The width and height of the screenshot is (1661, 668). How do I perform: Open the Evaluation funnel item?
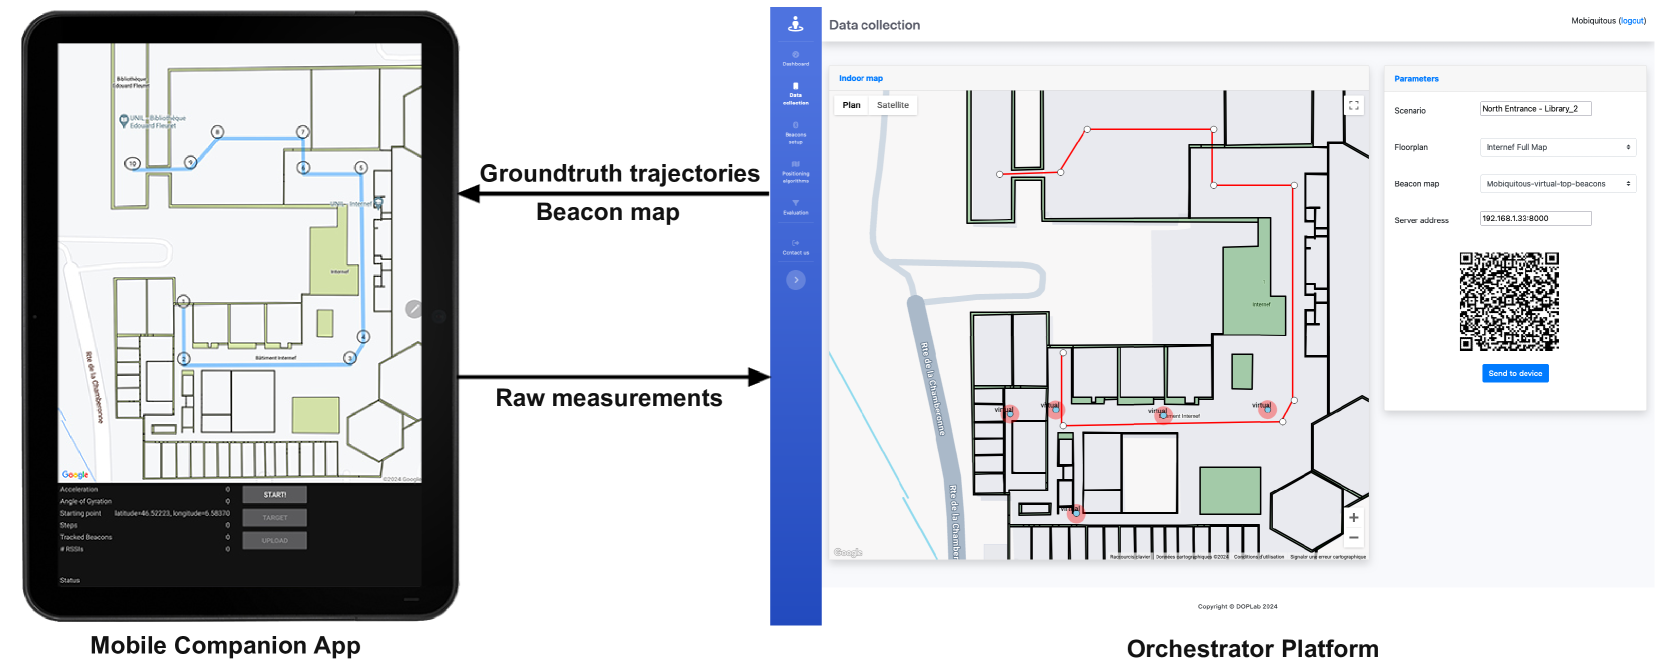click(796, 208)
